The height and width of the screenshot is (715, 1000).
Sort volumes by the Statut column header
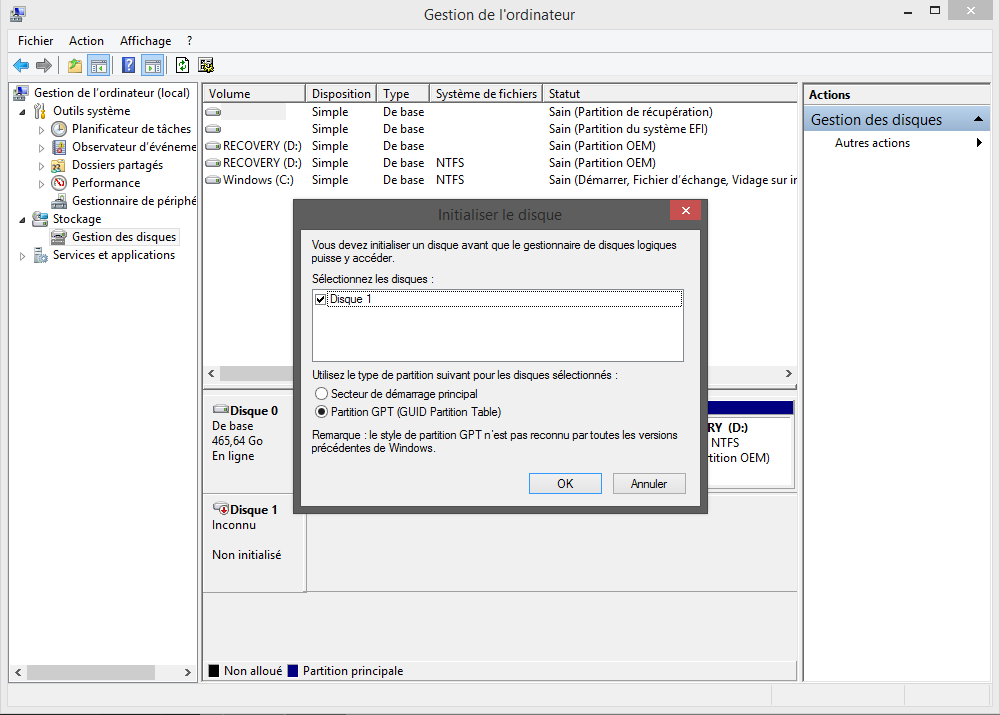[670, 94]
